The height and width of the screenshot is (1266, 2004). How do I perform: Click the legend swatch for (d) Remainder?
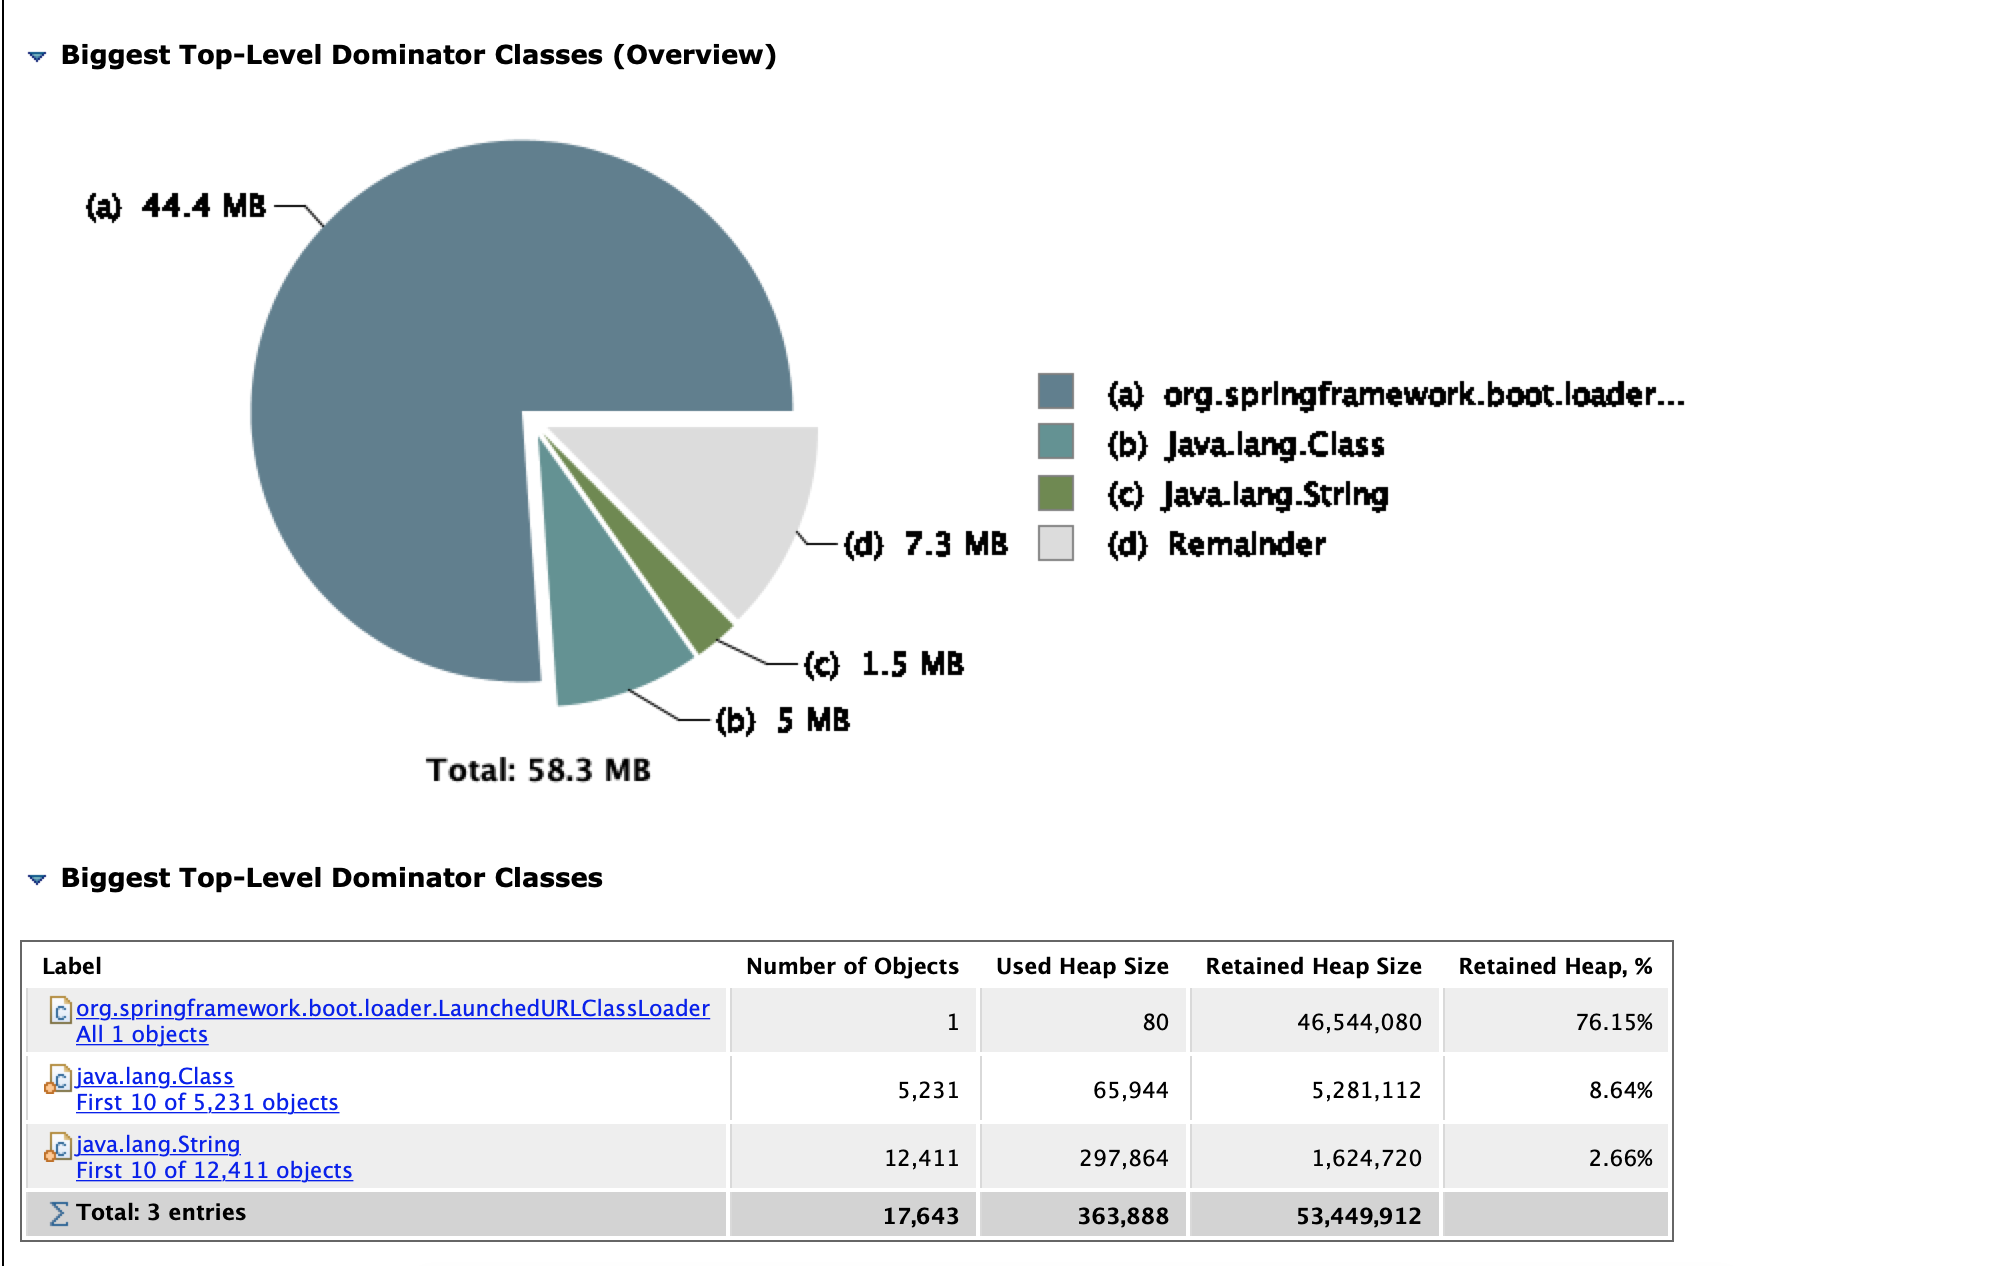pyautogui.click(x=1056, y=543)
